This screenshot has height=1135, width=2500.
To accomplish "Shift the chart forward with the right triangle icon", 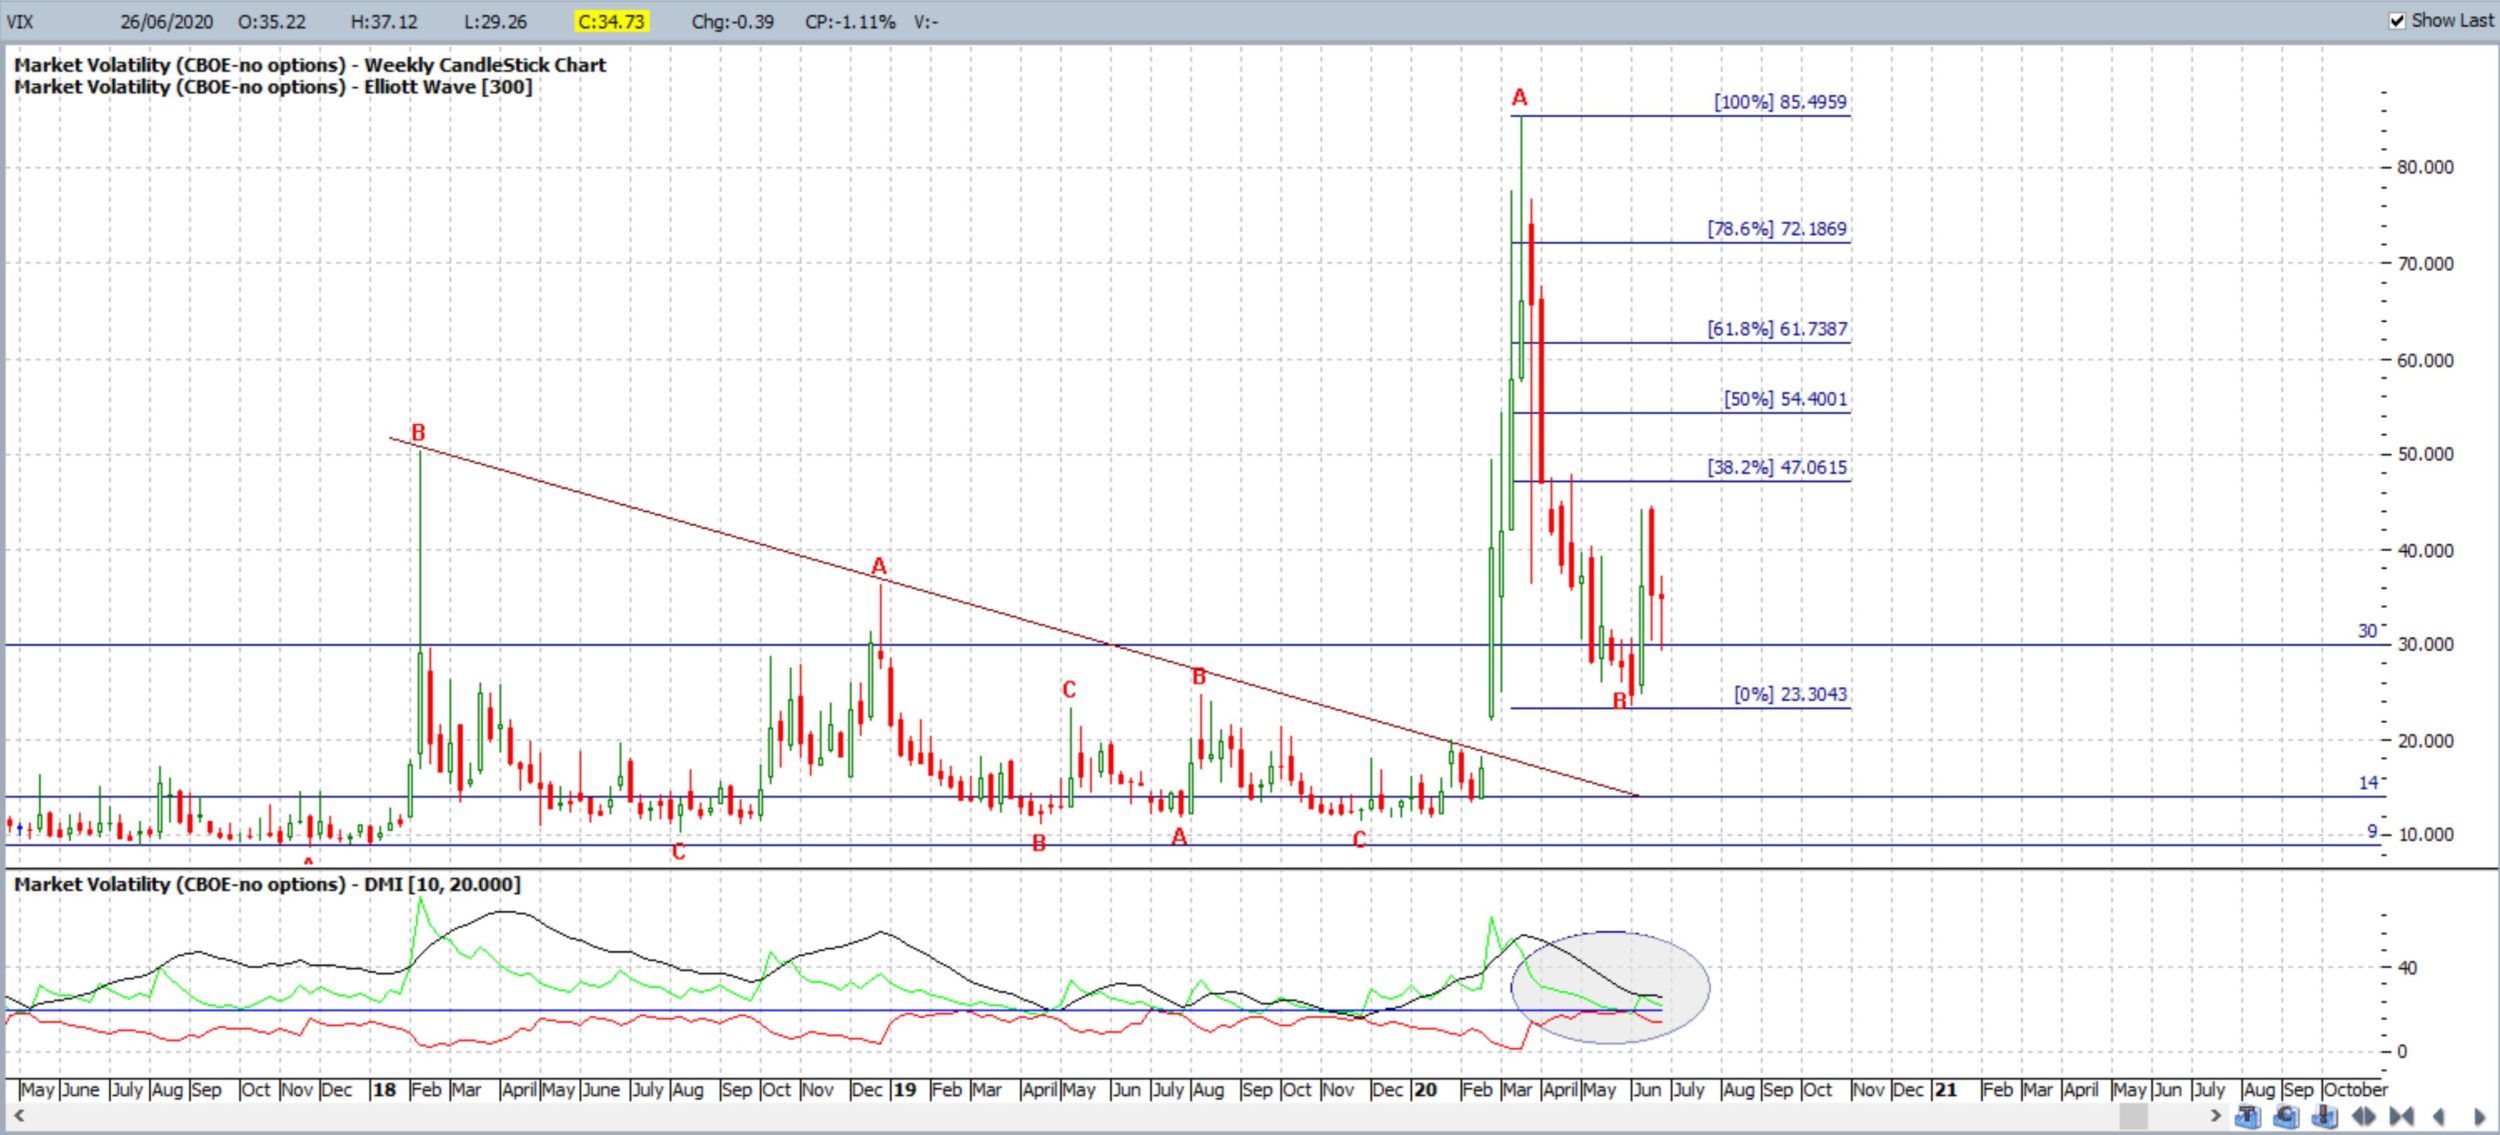I will pos(2479,1116).
